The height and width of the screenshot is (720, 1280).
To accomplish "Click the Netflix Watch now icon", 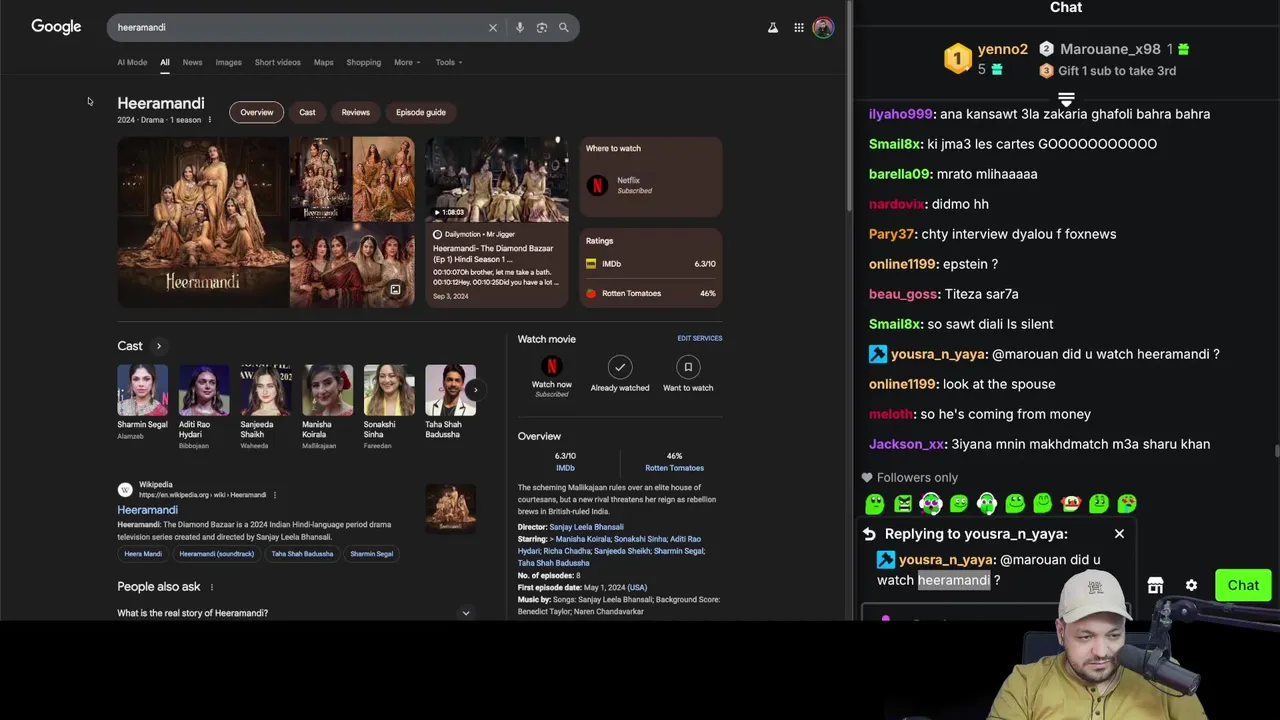I will pyautogui.click(x=551, y=367).
